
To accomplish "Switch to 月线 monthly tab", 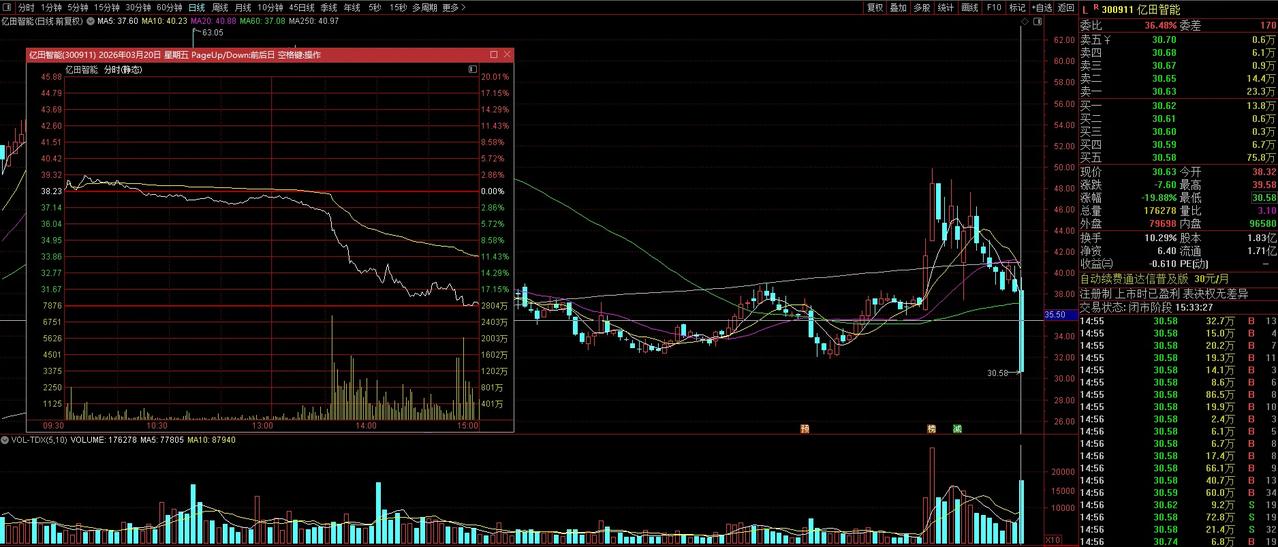I will point(243,7).
